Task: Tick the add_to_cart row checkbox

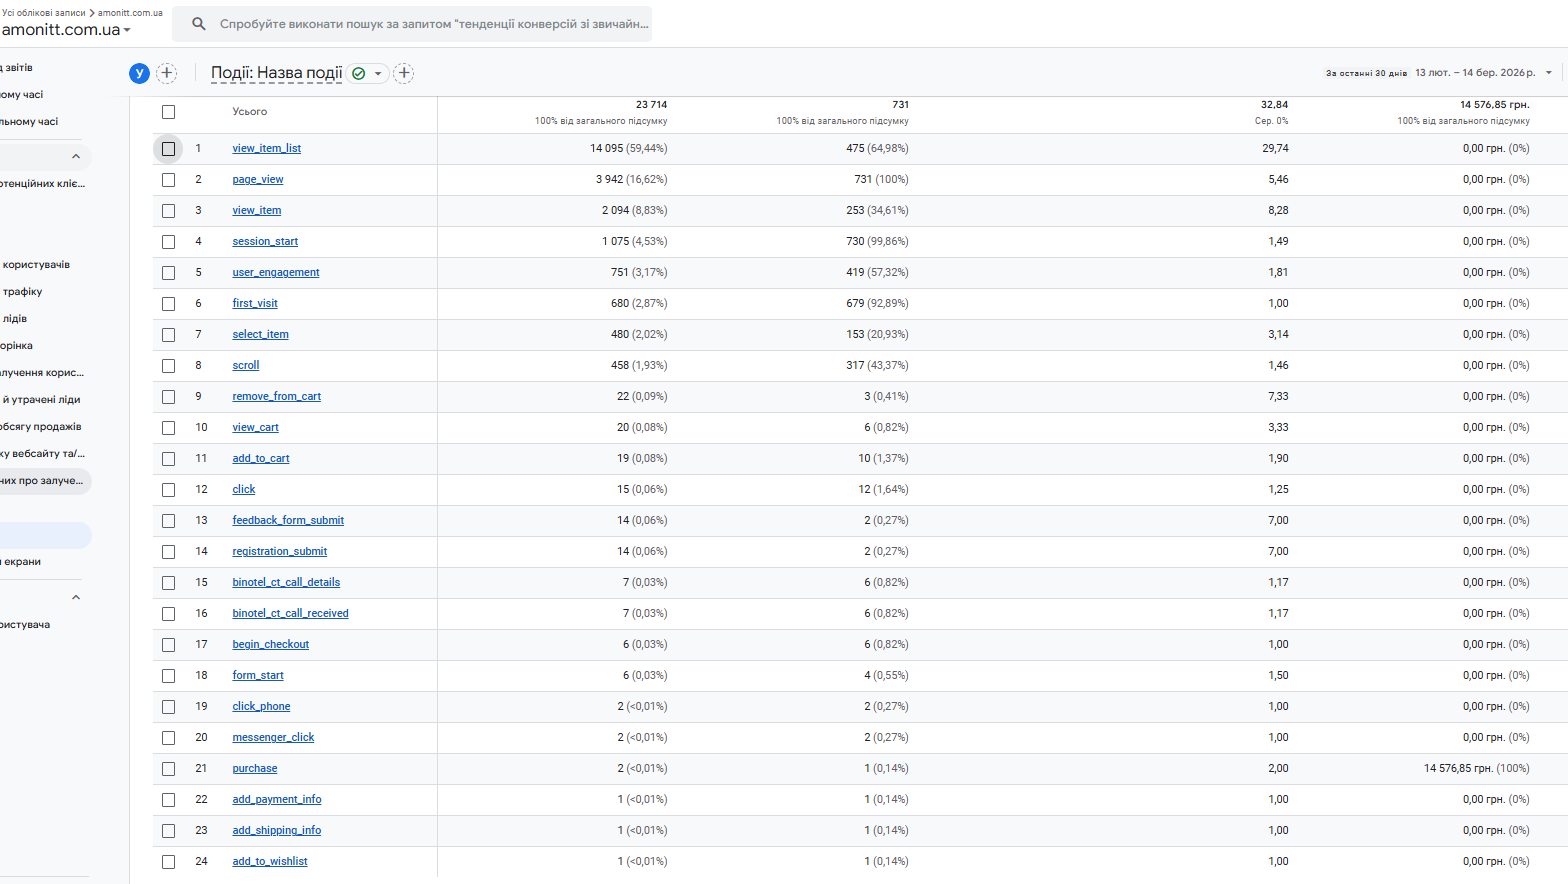Action: pos(168,459)
